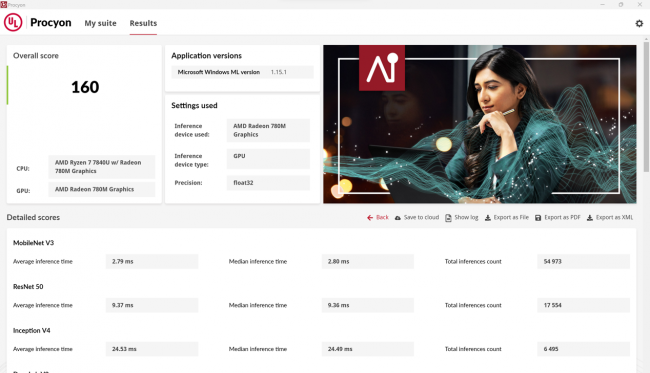
Task: Click the vertical scrollbar thumb
Action: click(x=646, y=106)
